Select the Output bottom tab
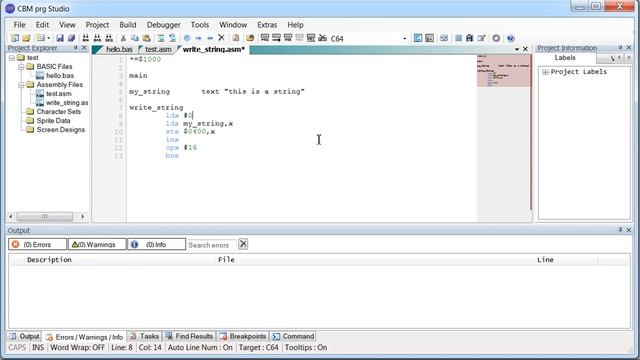Image resolution: width=640 pixels, height=360 pixels. tap(24, 336)
